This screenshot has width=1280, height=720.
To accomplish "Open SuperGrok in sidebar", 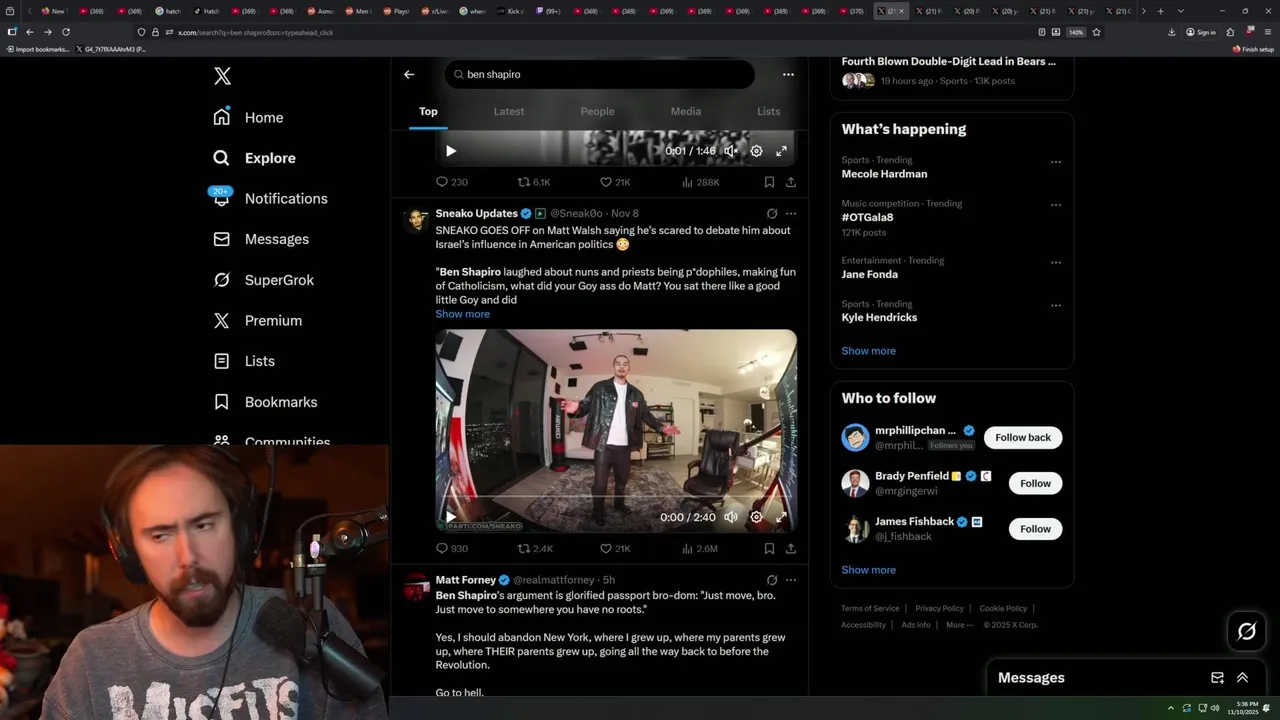I will tap(263, 280).
